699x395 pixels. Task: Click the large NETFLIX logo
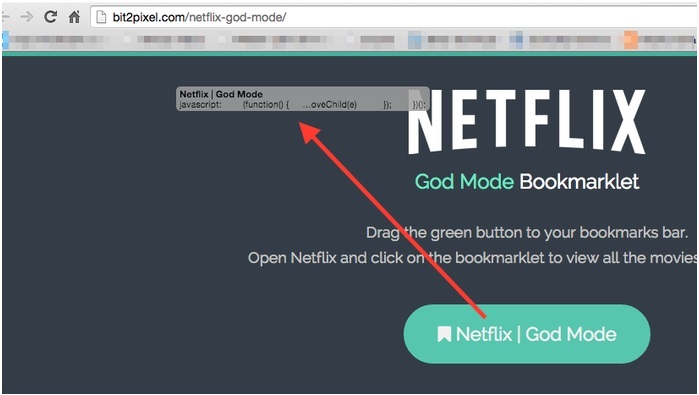[526, 121]
